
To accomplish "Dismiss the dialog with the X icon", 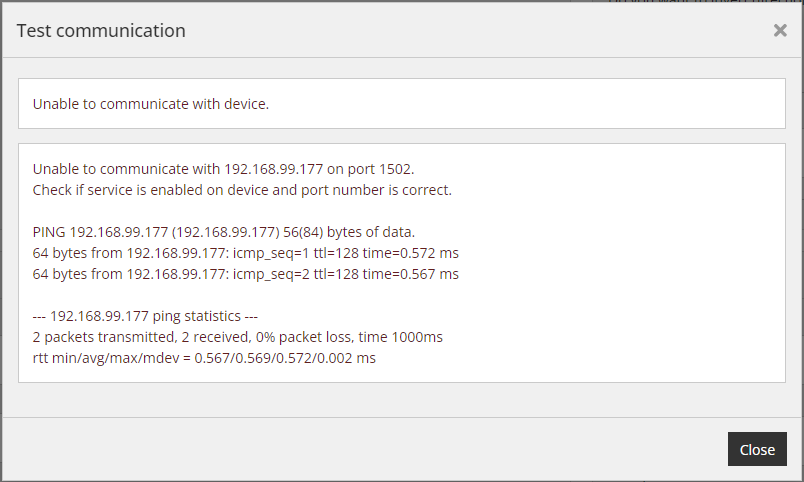I will click(780, 31).
